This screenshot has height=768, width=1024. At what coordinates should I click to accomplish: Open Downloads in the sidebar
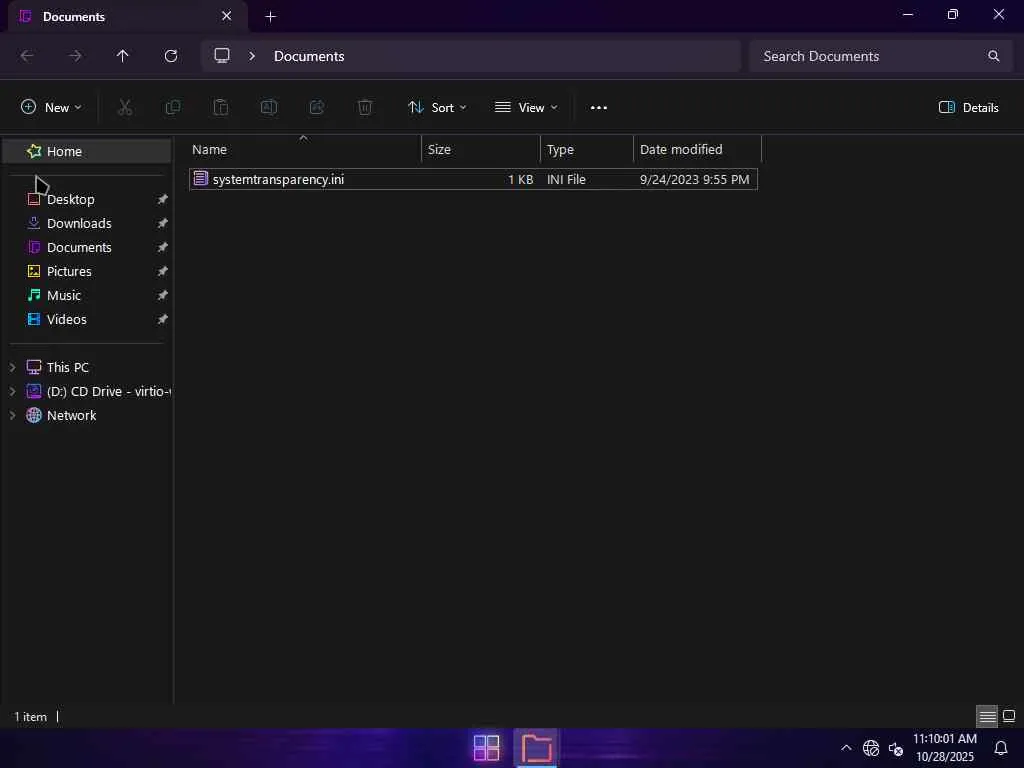coord(79,223)
